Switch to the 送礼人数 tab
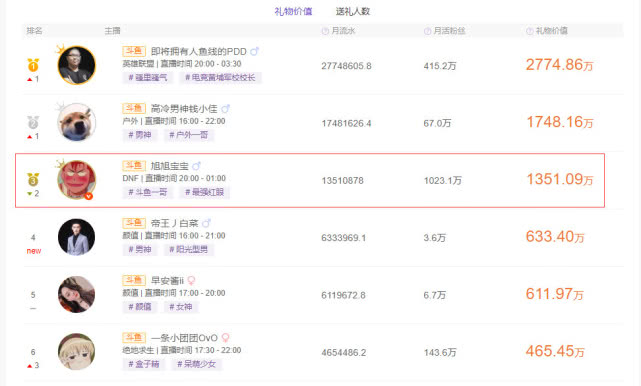This screenshot has width=641, height=386. pos(353,11)
